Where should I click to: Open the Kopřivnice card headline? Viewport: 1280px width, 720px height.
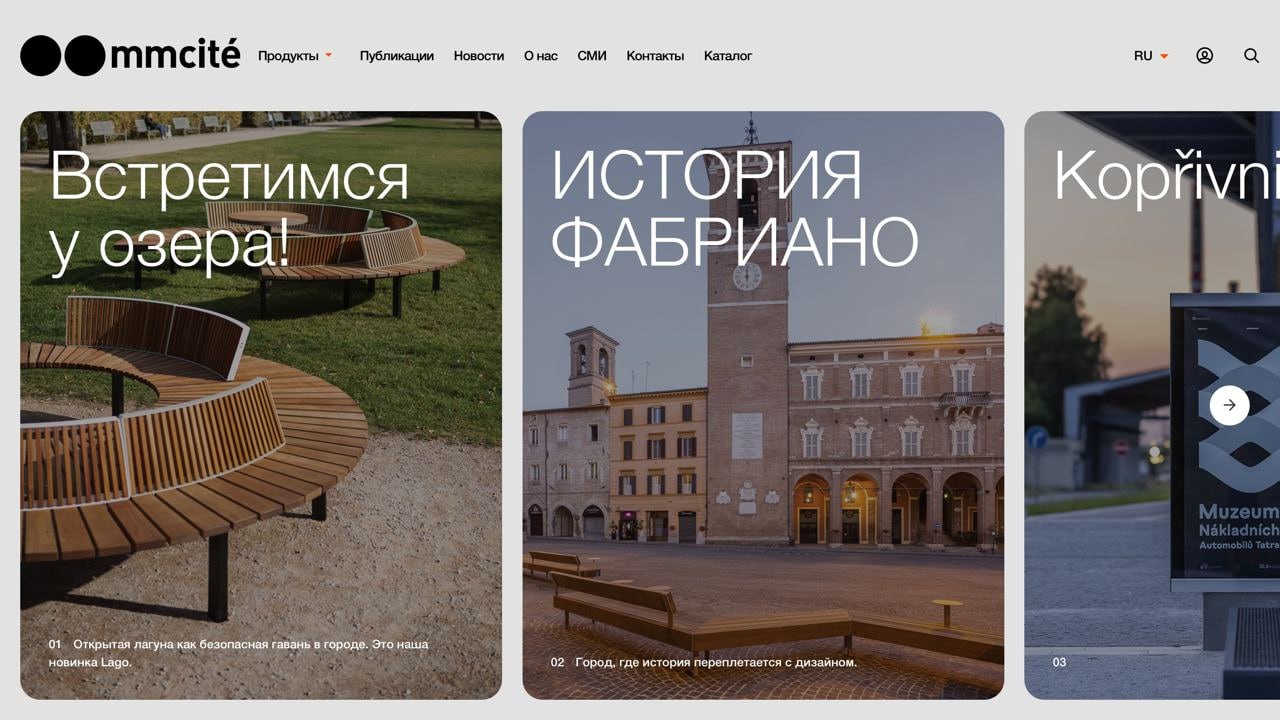(1166, 177)
